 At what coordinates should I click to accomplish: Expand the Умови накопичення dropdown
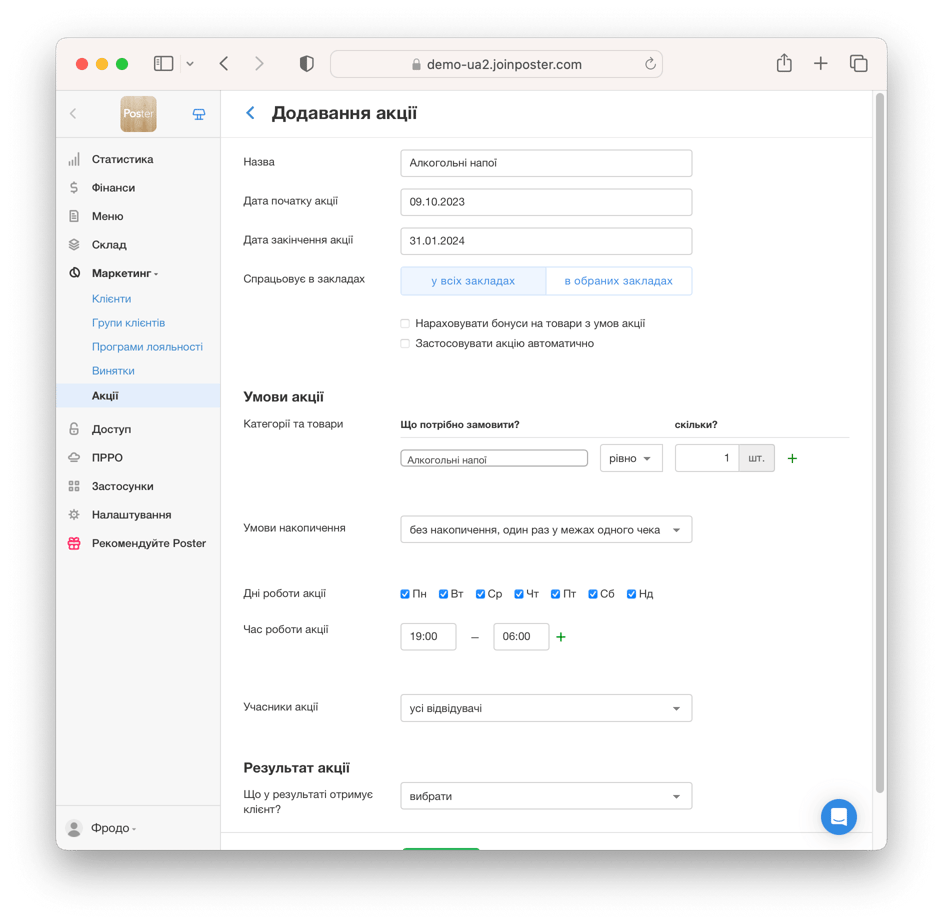545,530
